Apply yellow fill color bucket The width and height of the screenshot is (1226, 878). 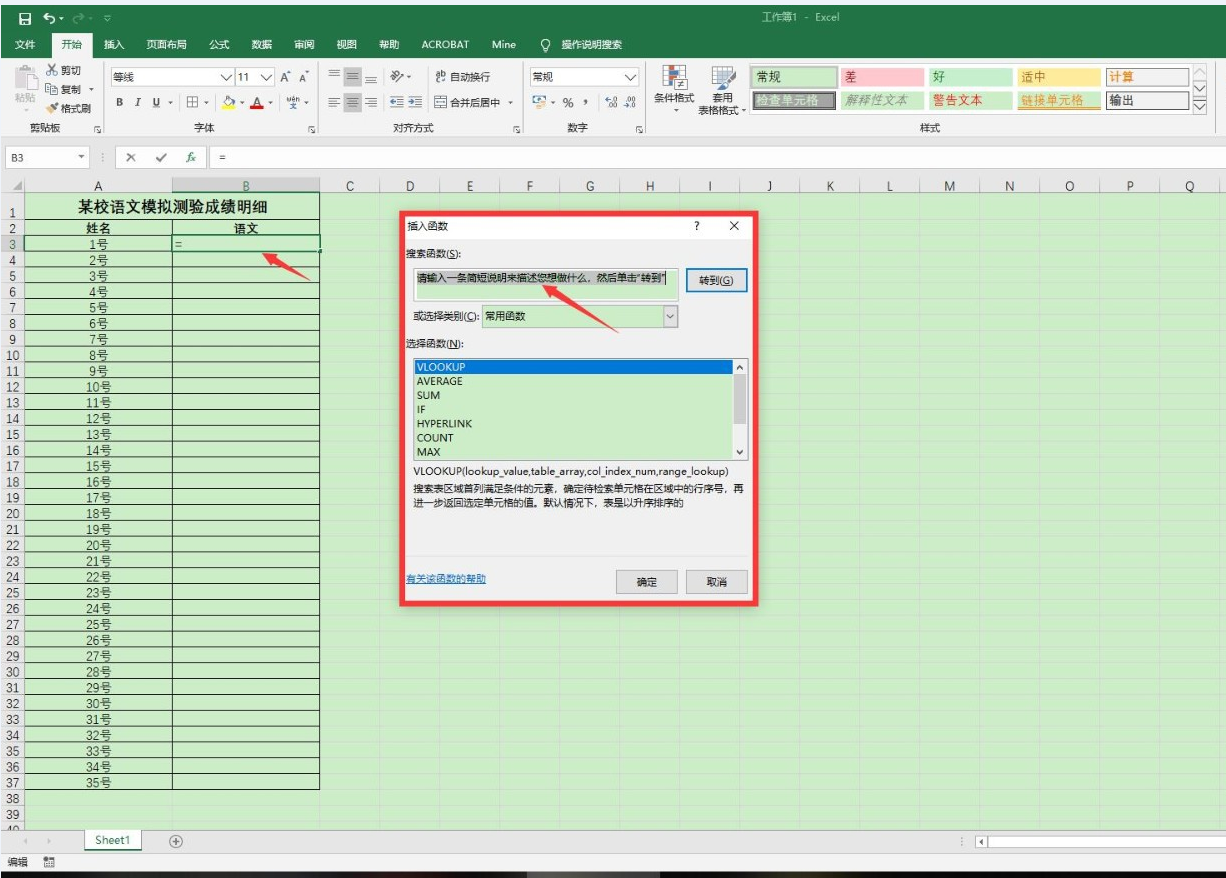click(228, 102)
